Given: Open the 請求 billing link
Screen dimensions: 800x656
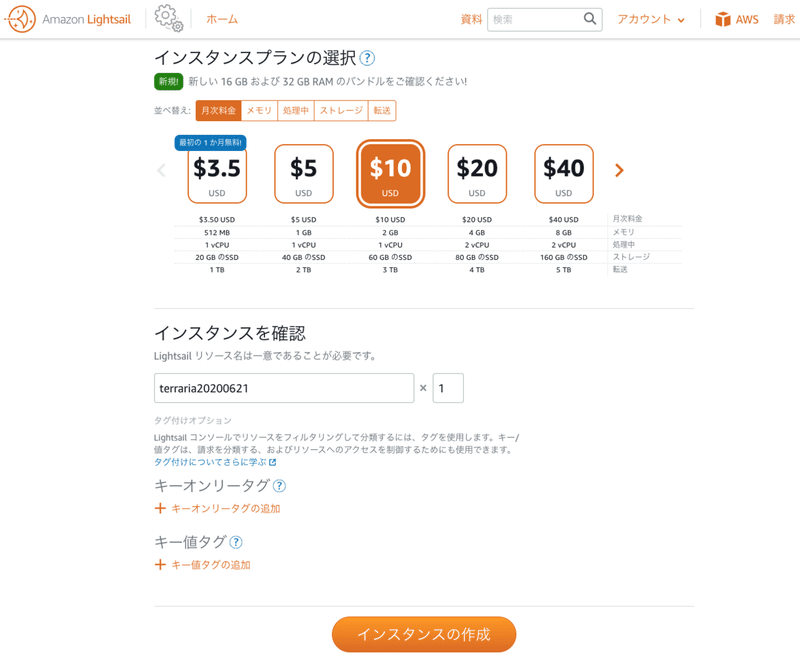Looking at the screenshot, I should pos(784,19).
